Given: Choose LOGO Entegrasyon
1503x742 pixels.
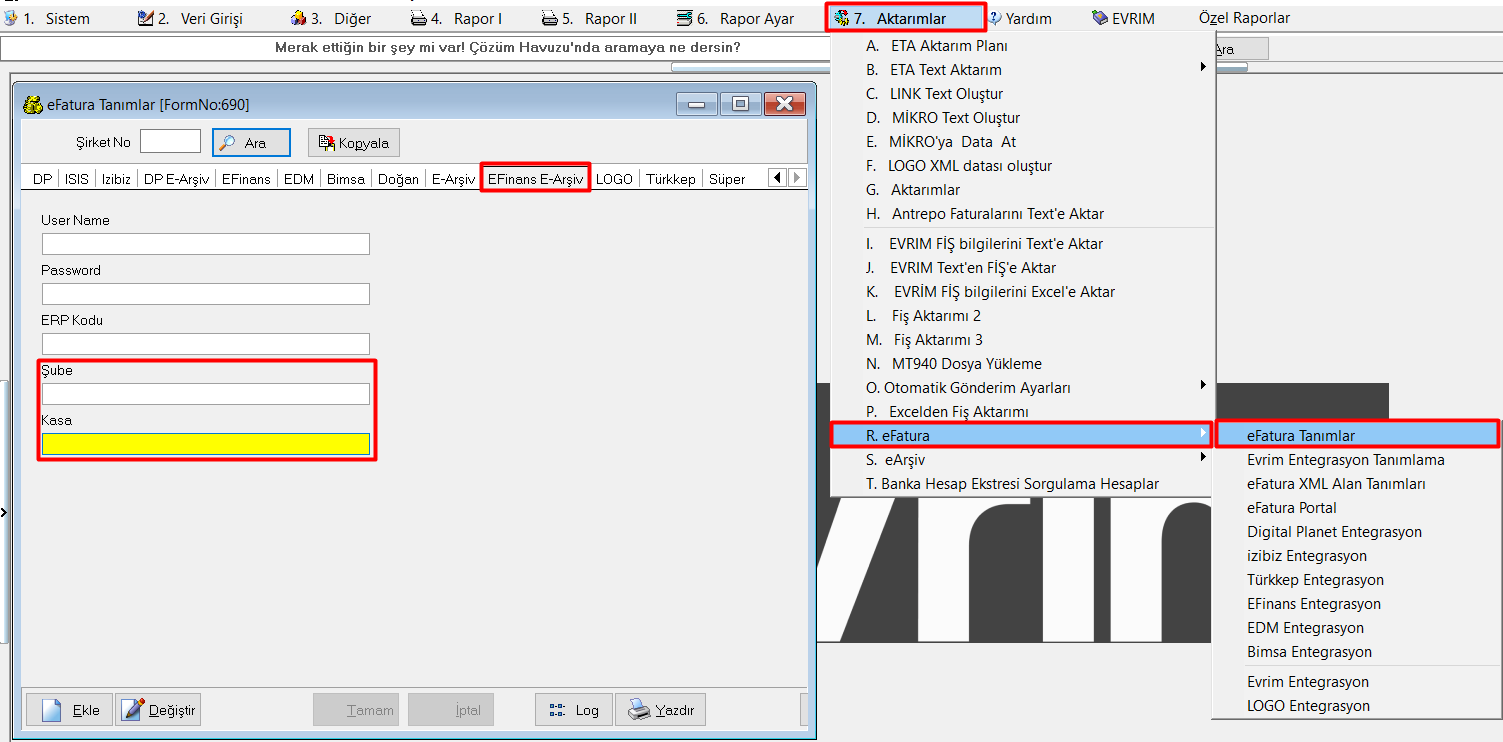Looking at the screenshot, I should point(1357,706).
